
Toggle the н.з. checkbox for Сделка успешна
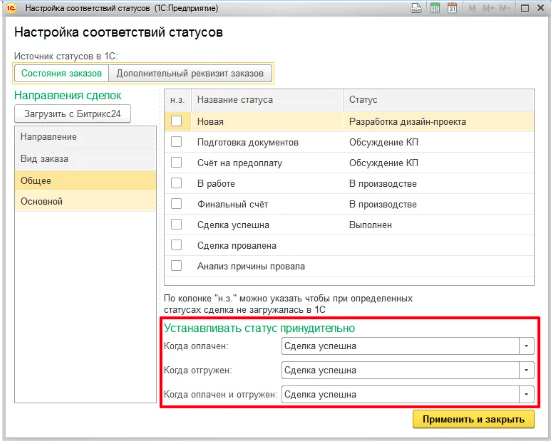(x=176, y=224)
